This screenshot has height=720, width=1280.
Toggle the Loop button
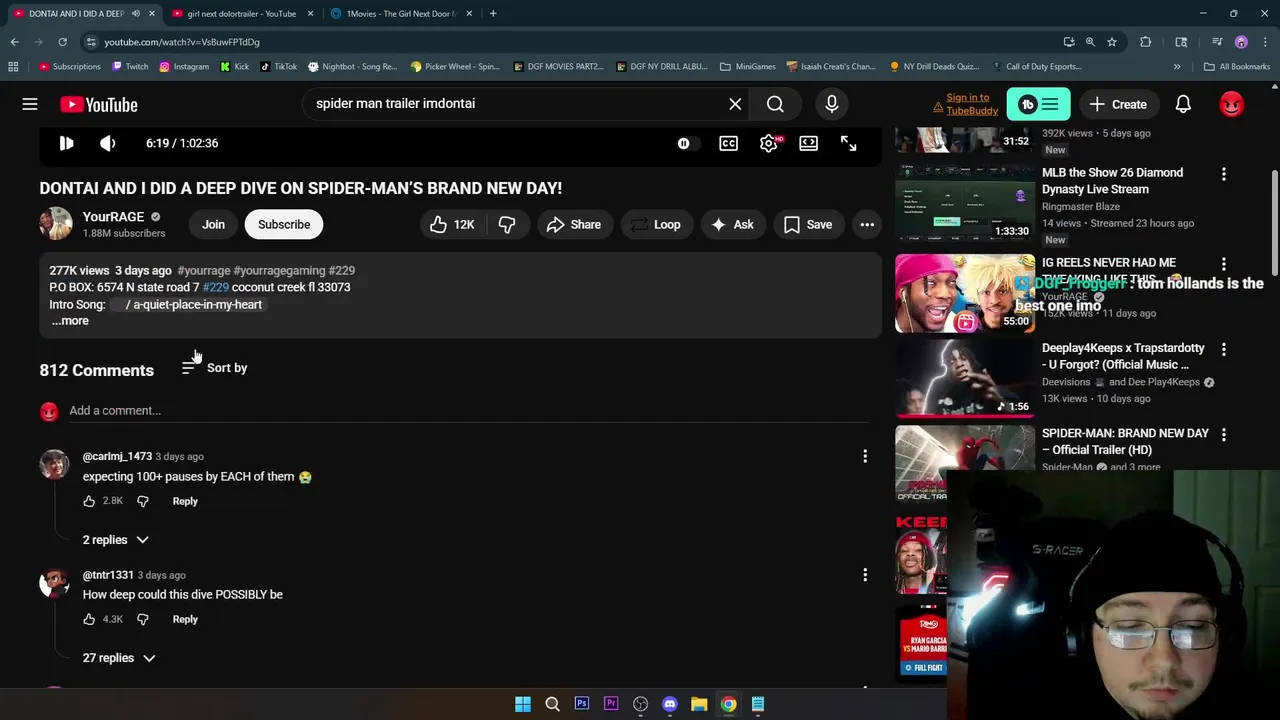click(655, 225)
